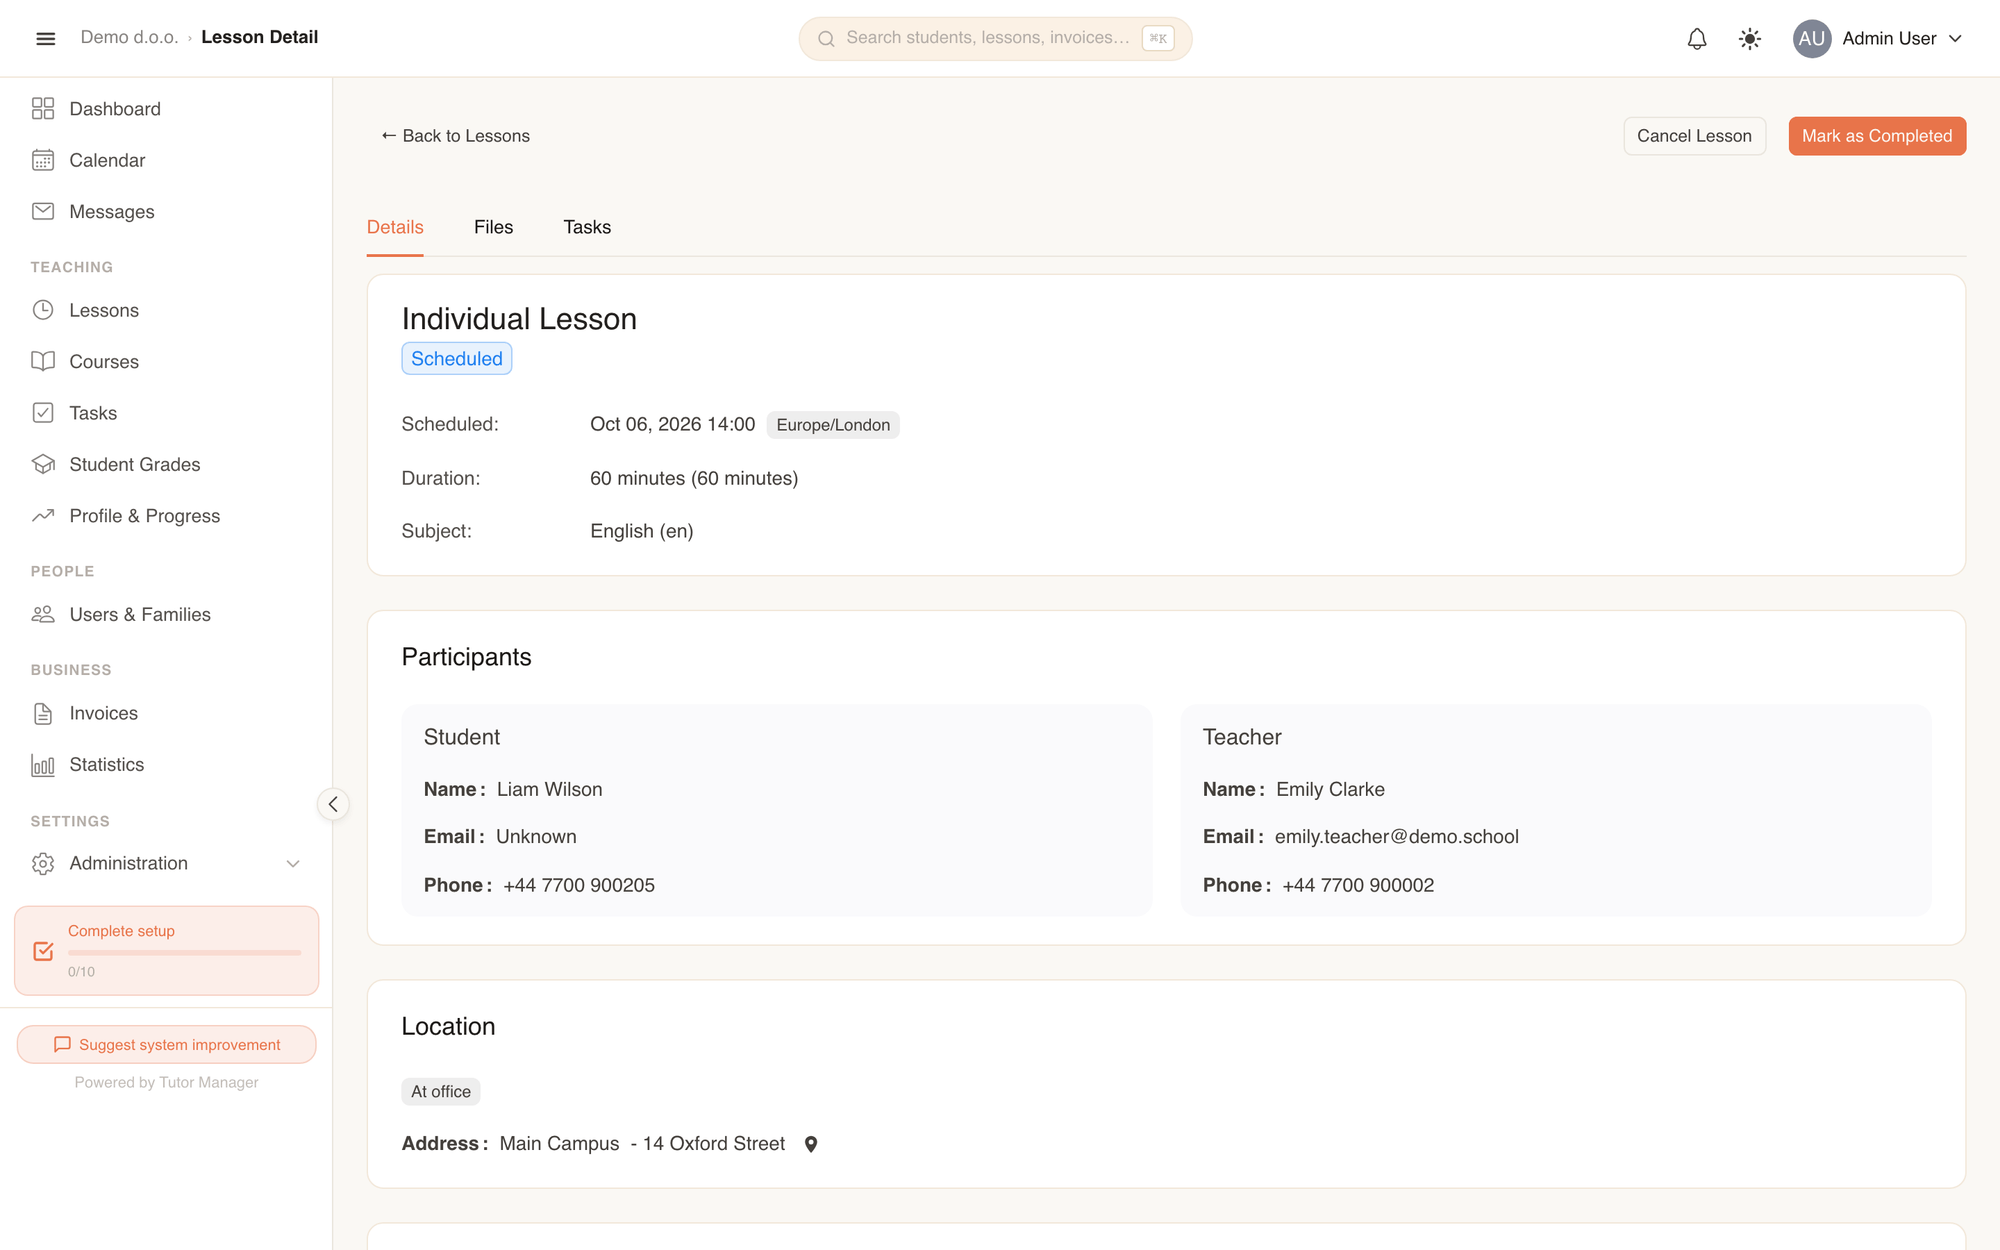Screen dimensions: 2000x1250
Task: Click the Dashboard grid icon
Action: 43,108
